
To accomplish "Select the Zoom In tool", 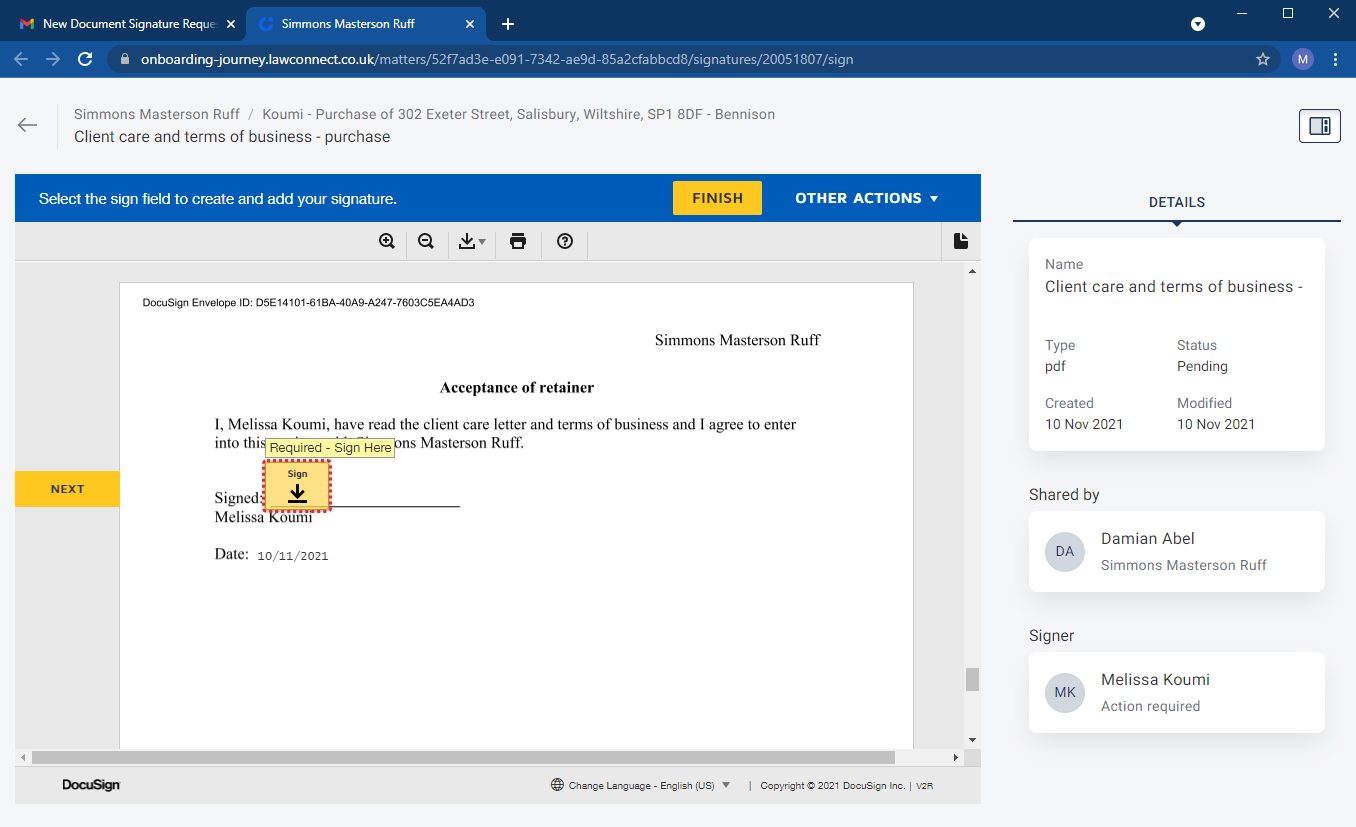I will point(387,241).
